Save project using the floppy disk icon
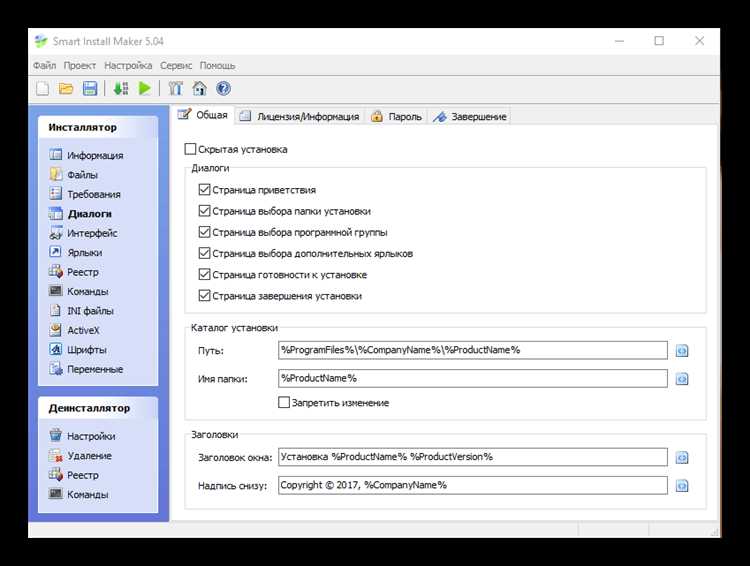 coord(90,88)
